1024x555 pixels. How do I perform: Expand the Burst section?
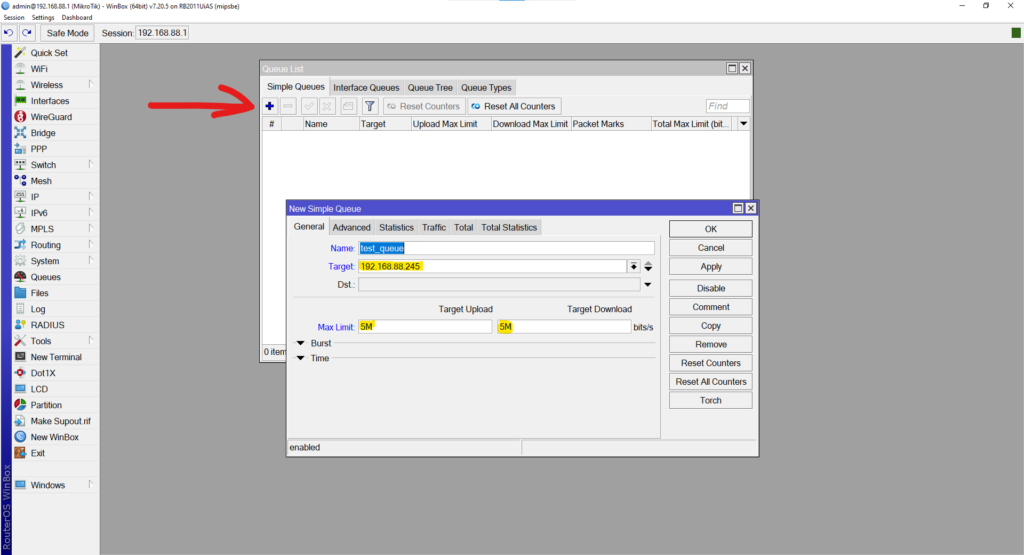click(302, 343)
